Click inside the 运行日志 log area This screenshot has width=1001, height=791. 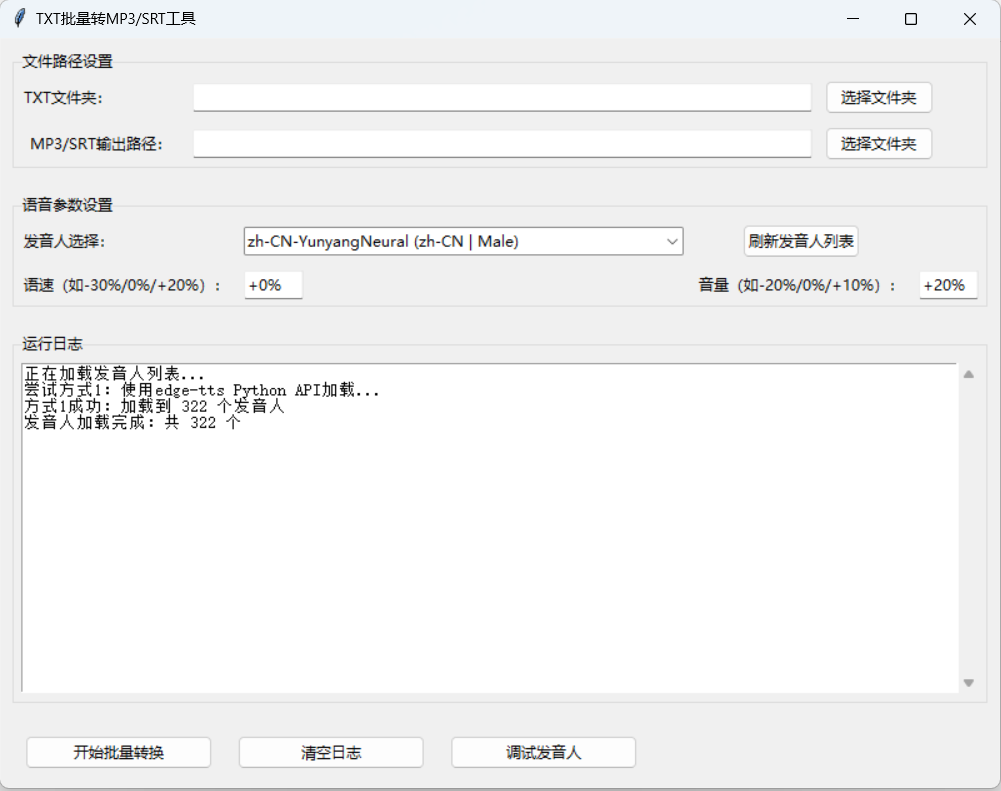480,520
